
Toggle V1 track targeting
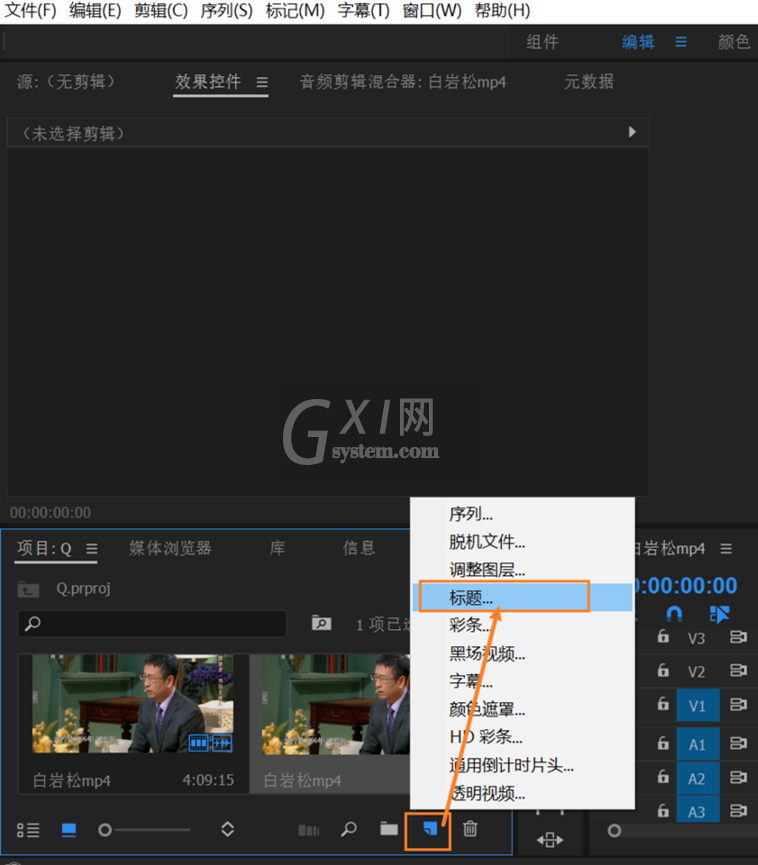pyautogui.click(x=698, y=705)
